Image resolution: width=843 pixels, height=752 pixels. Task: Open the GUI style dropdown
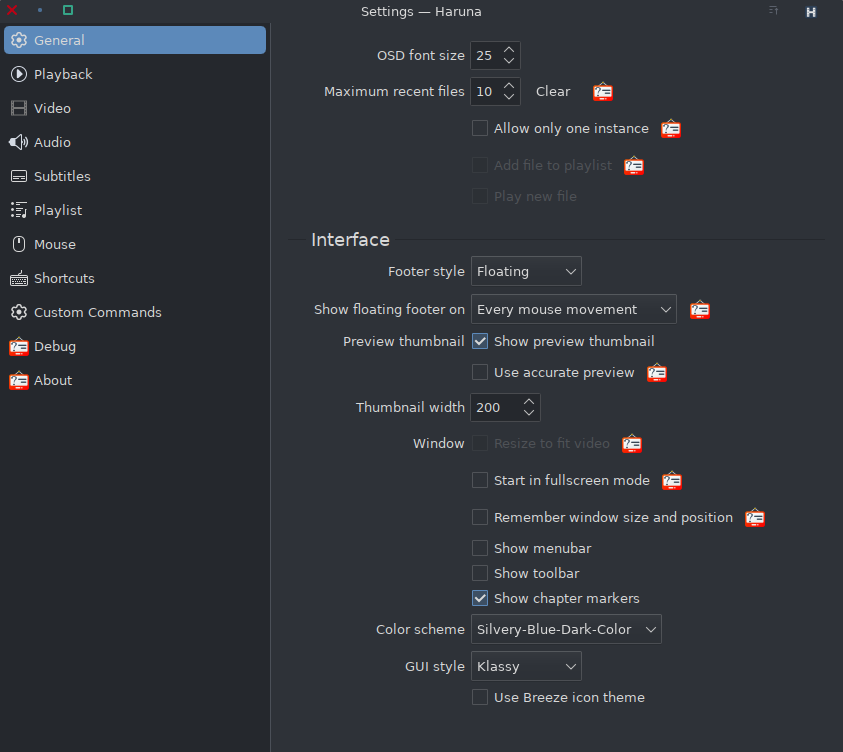point(526,666)
